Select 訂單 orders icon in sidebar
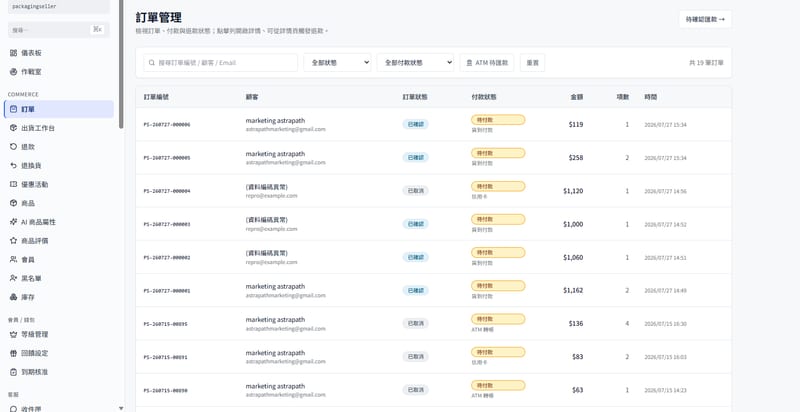 pyautogui.click(x=14, y=109)
